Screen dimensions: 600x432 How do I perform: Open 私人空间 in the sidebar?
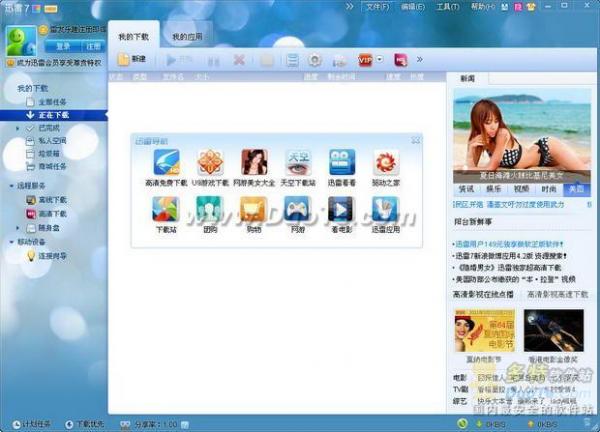(x=52, y=141)
